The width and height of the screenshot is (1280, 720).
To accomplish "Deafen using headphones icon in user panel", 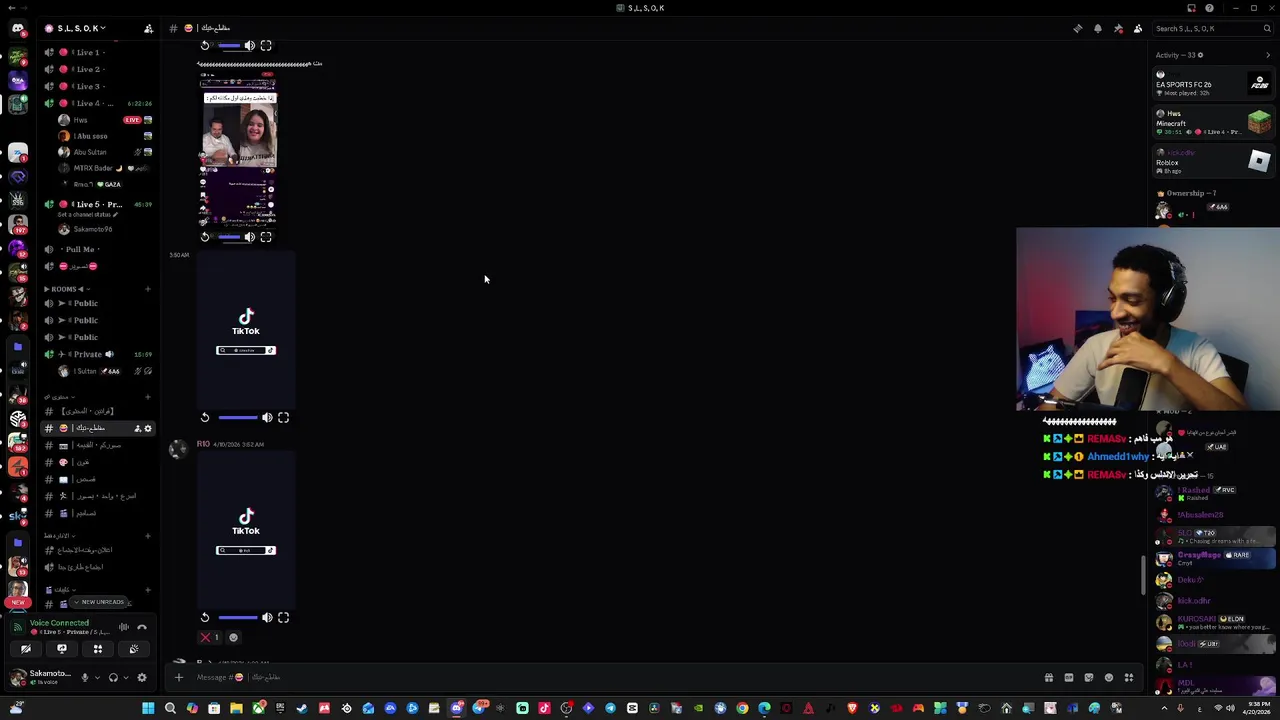I will (x=113, y=677).
